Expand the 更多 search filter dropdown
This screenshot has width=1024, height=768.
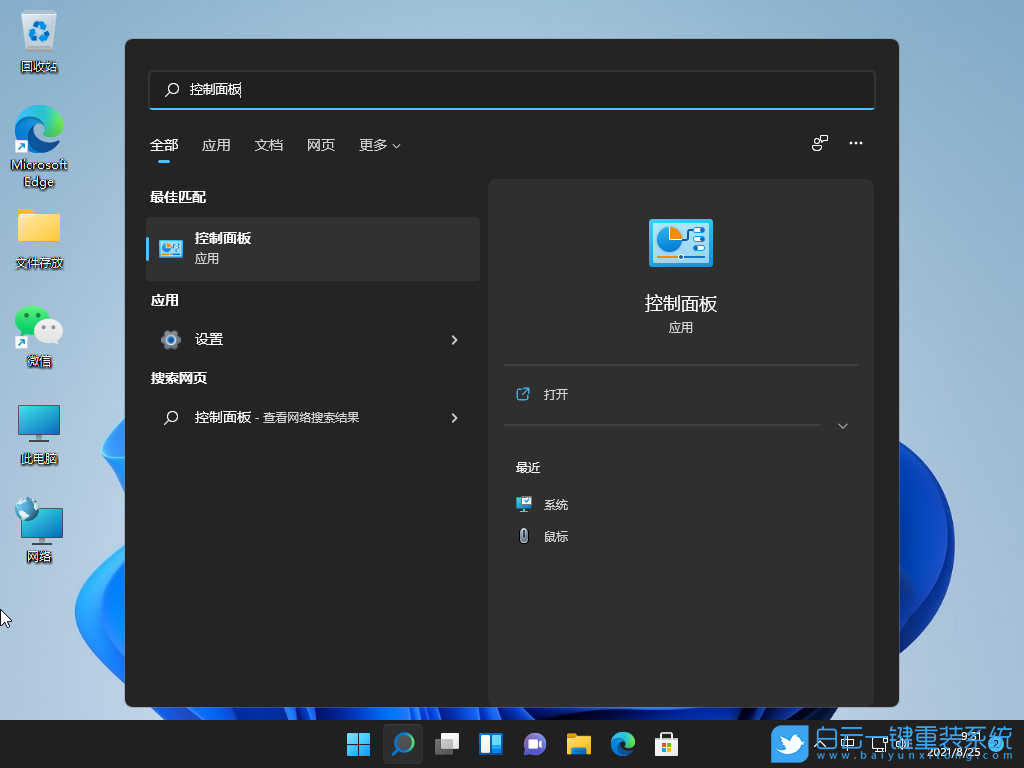(379, 145)
